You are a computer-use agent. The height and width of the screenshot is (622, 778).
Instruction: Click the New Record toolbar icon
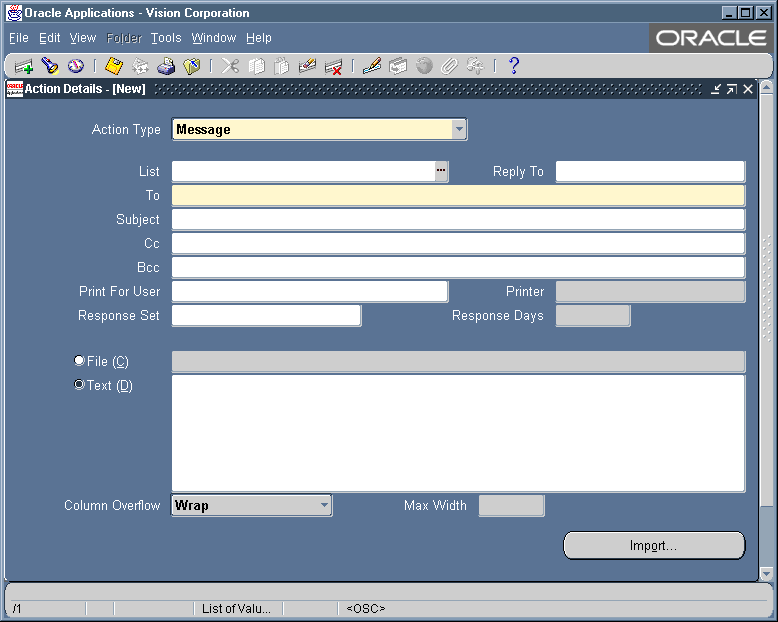click(23, 66)
